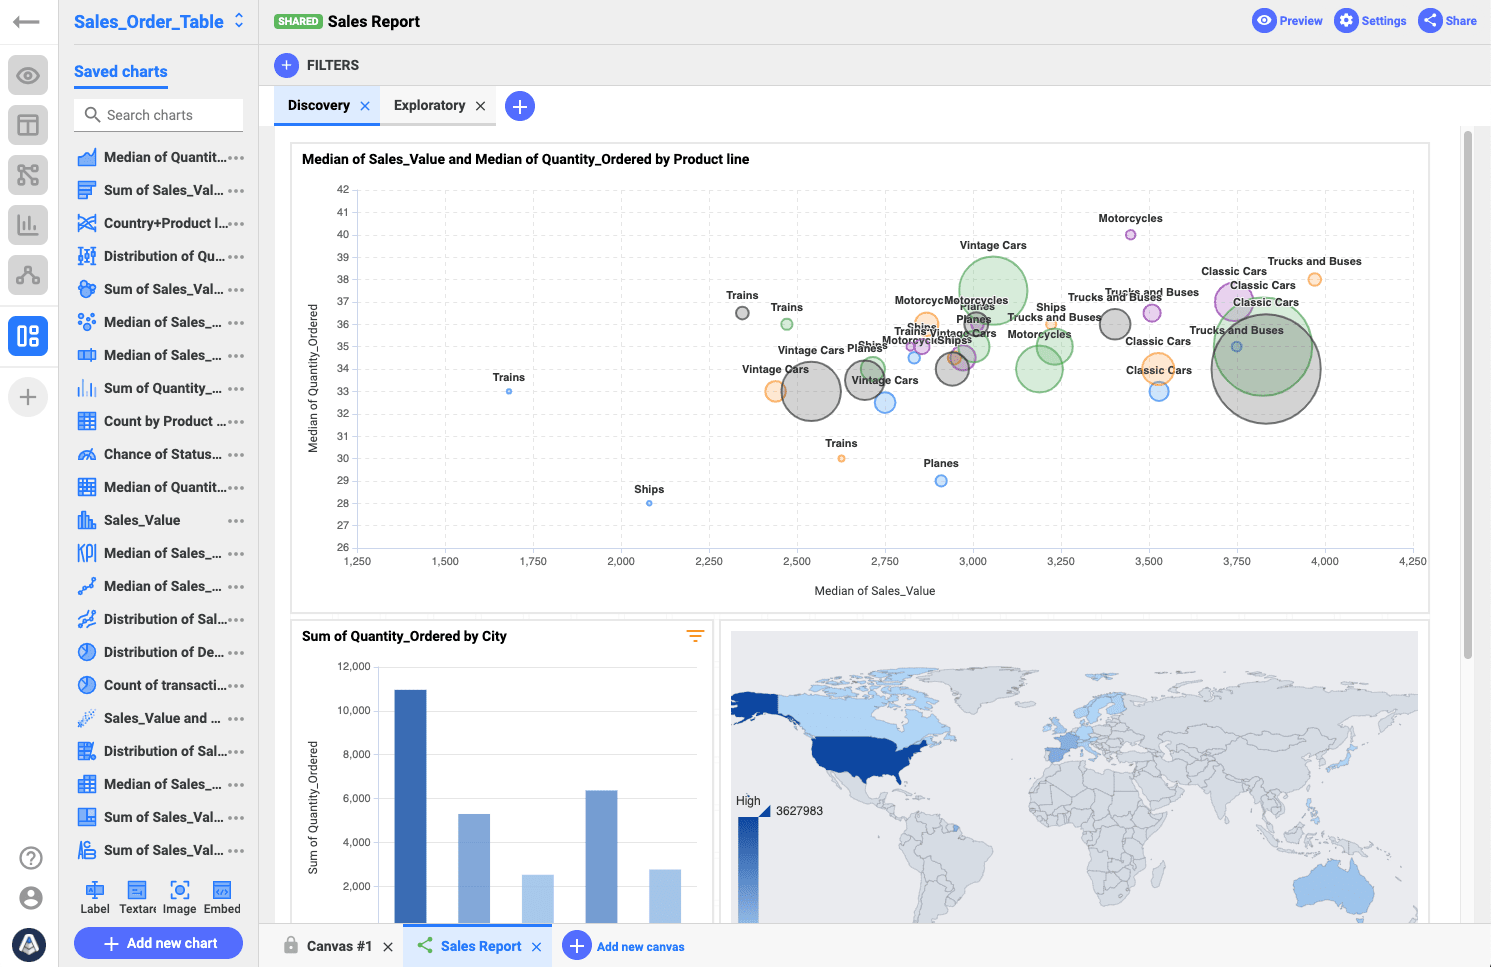Switch to the Discovery tab

pyautogui.click(x=318, y=105)
